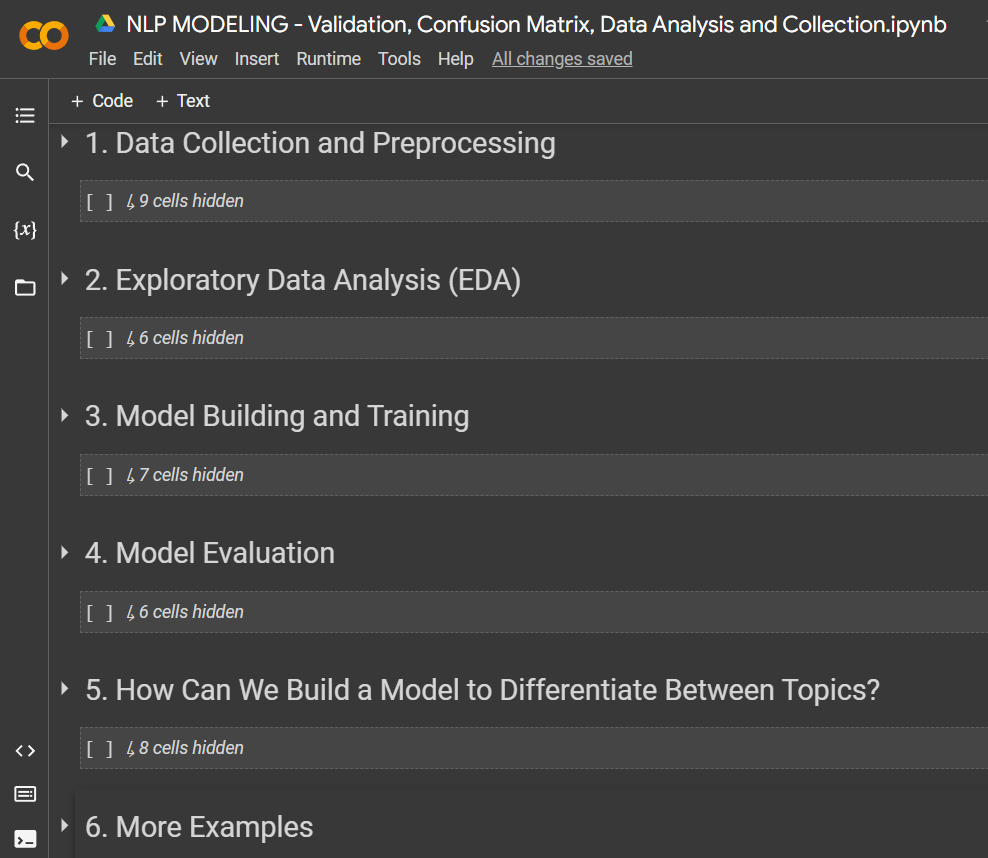Expand section 1 Data Collection and Preprocessing
The width and height of the screenshot is (988, 858).
click(65, 142)
